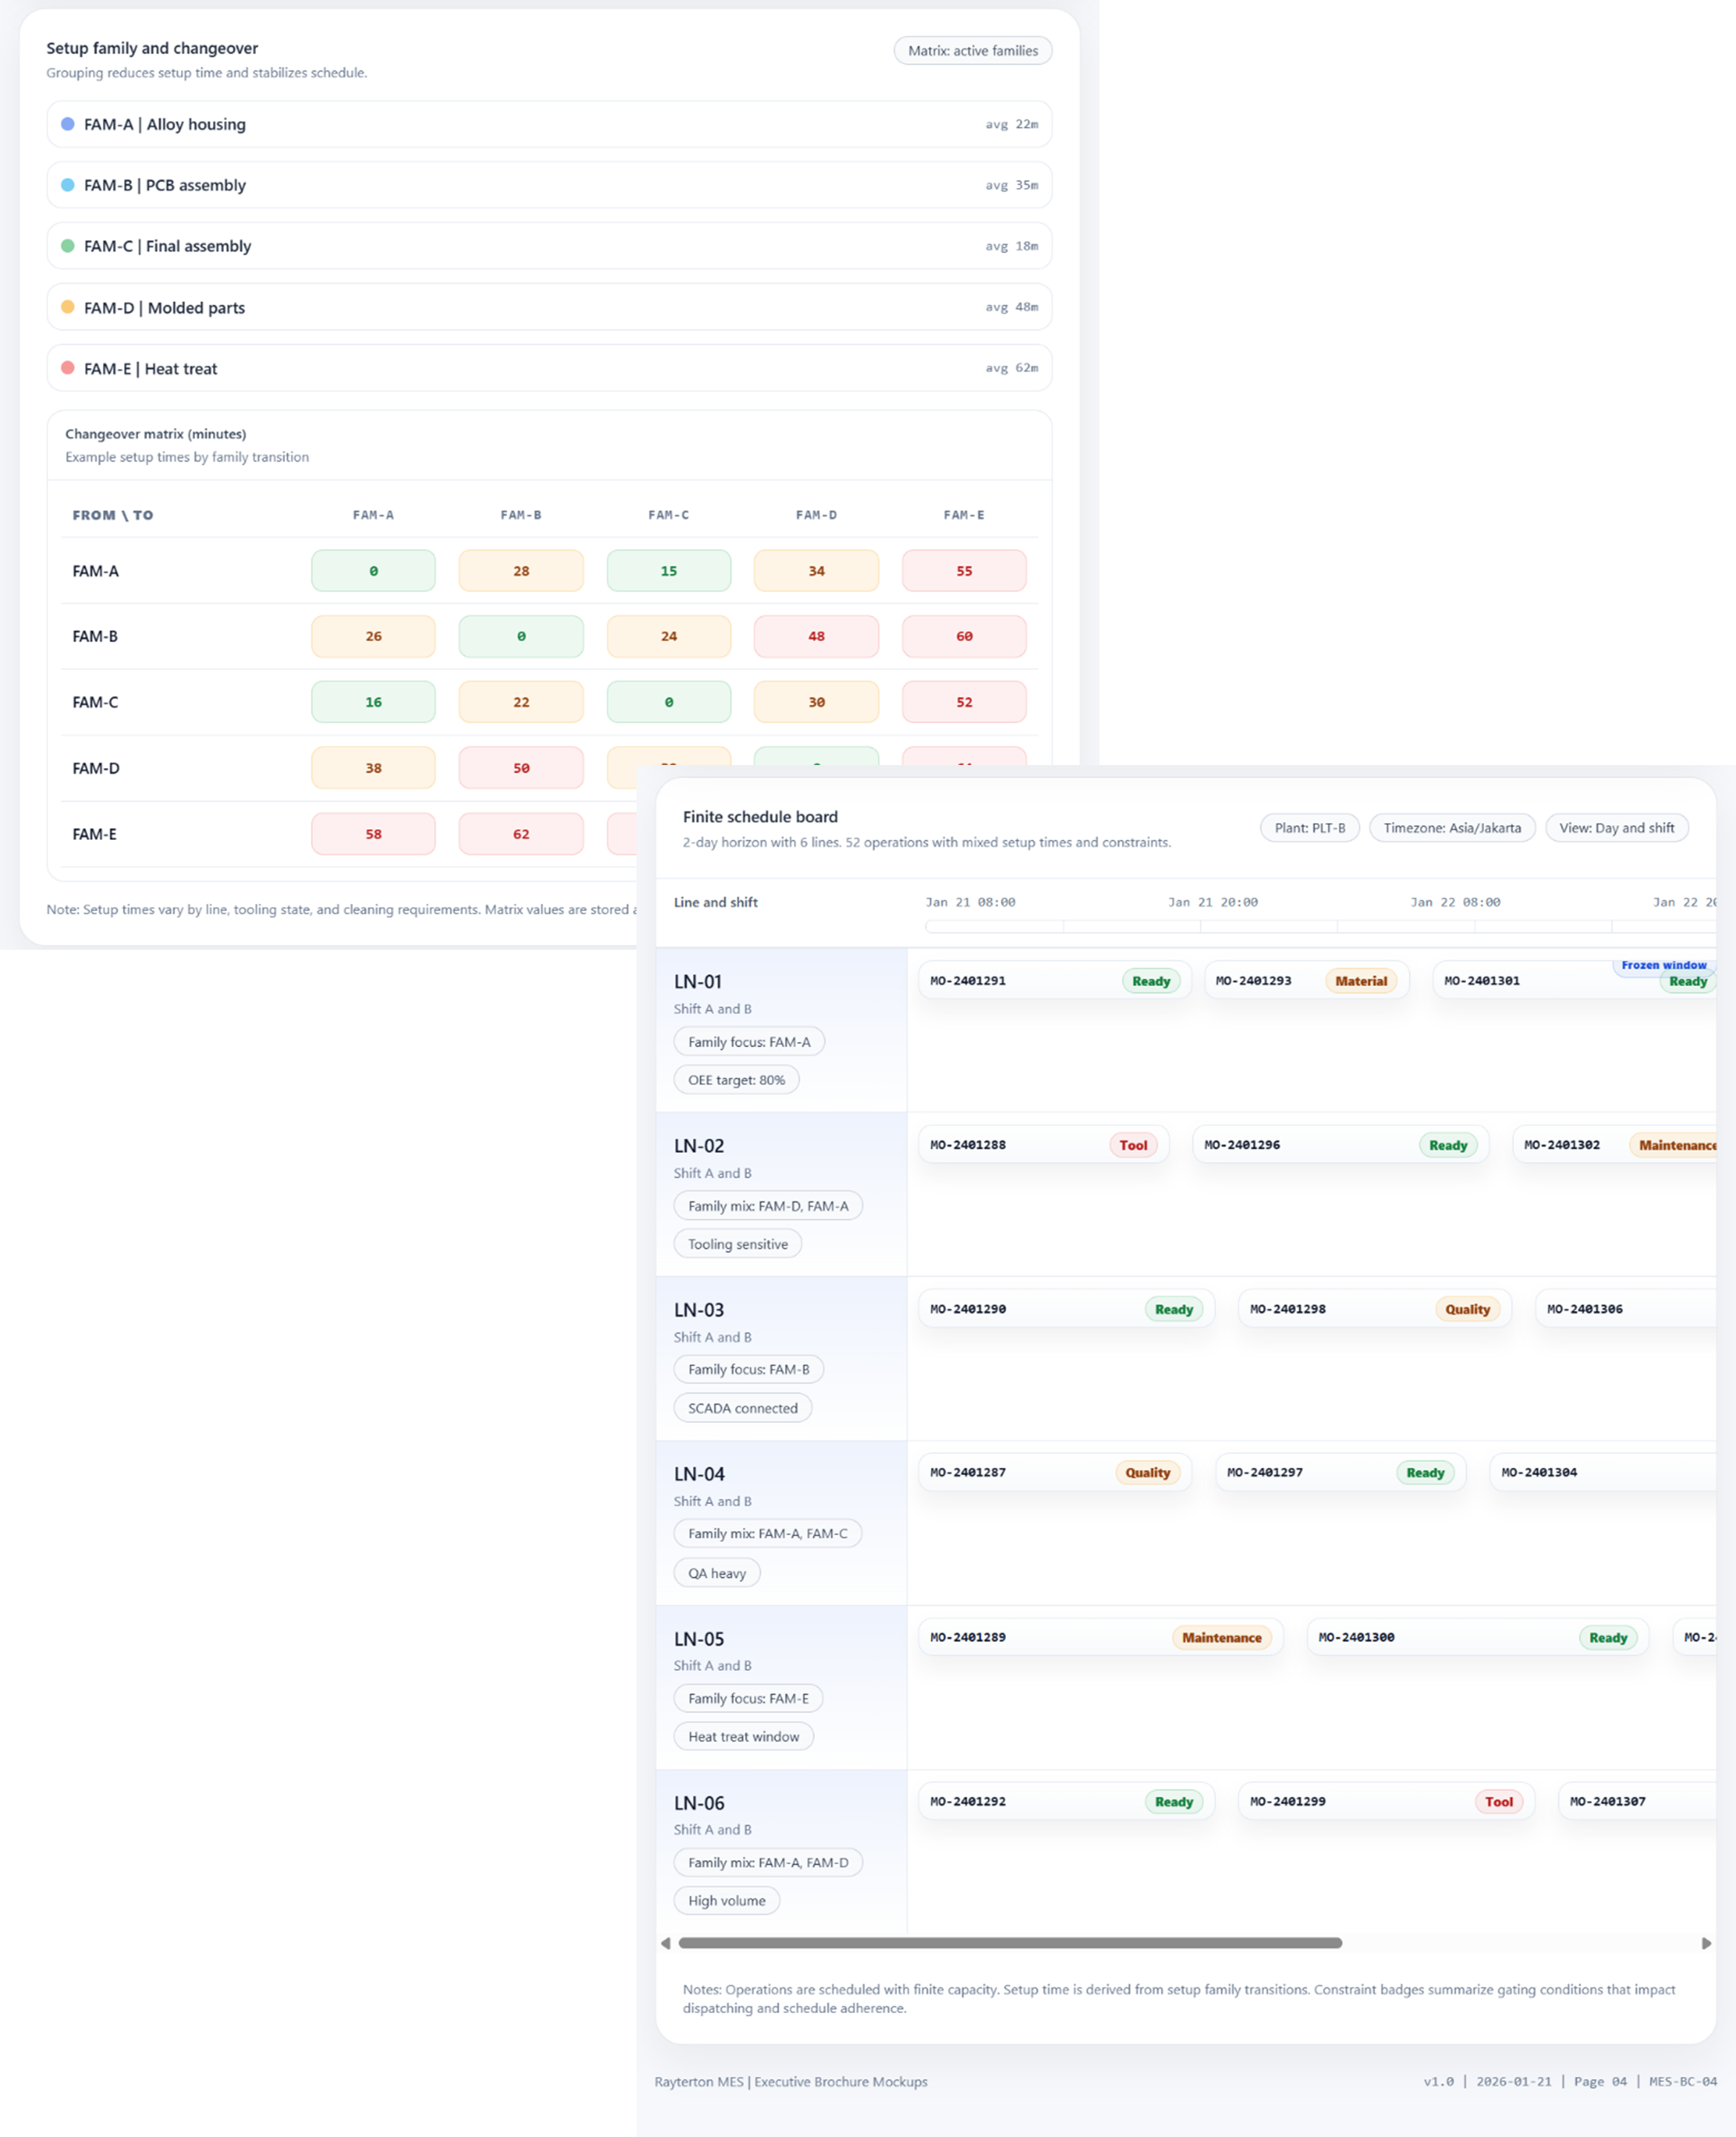Image resolution: width=1736 pixels, height=2137 pixels.
Task: Click Quality badge on MO-2401298
Action: [x=1467, y=1309]
